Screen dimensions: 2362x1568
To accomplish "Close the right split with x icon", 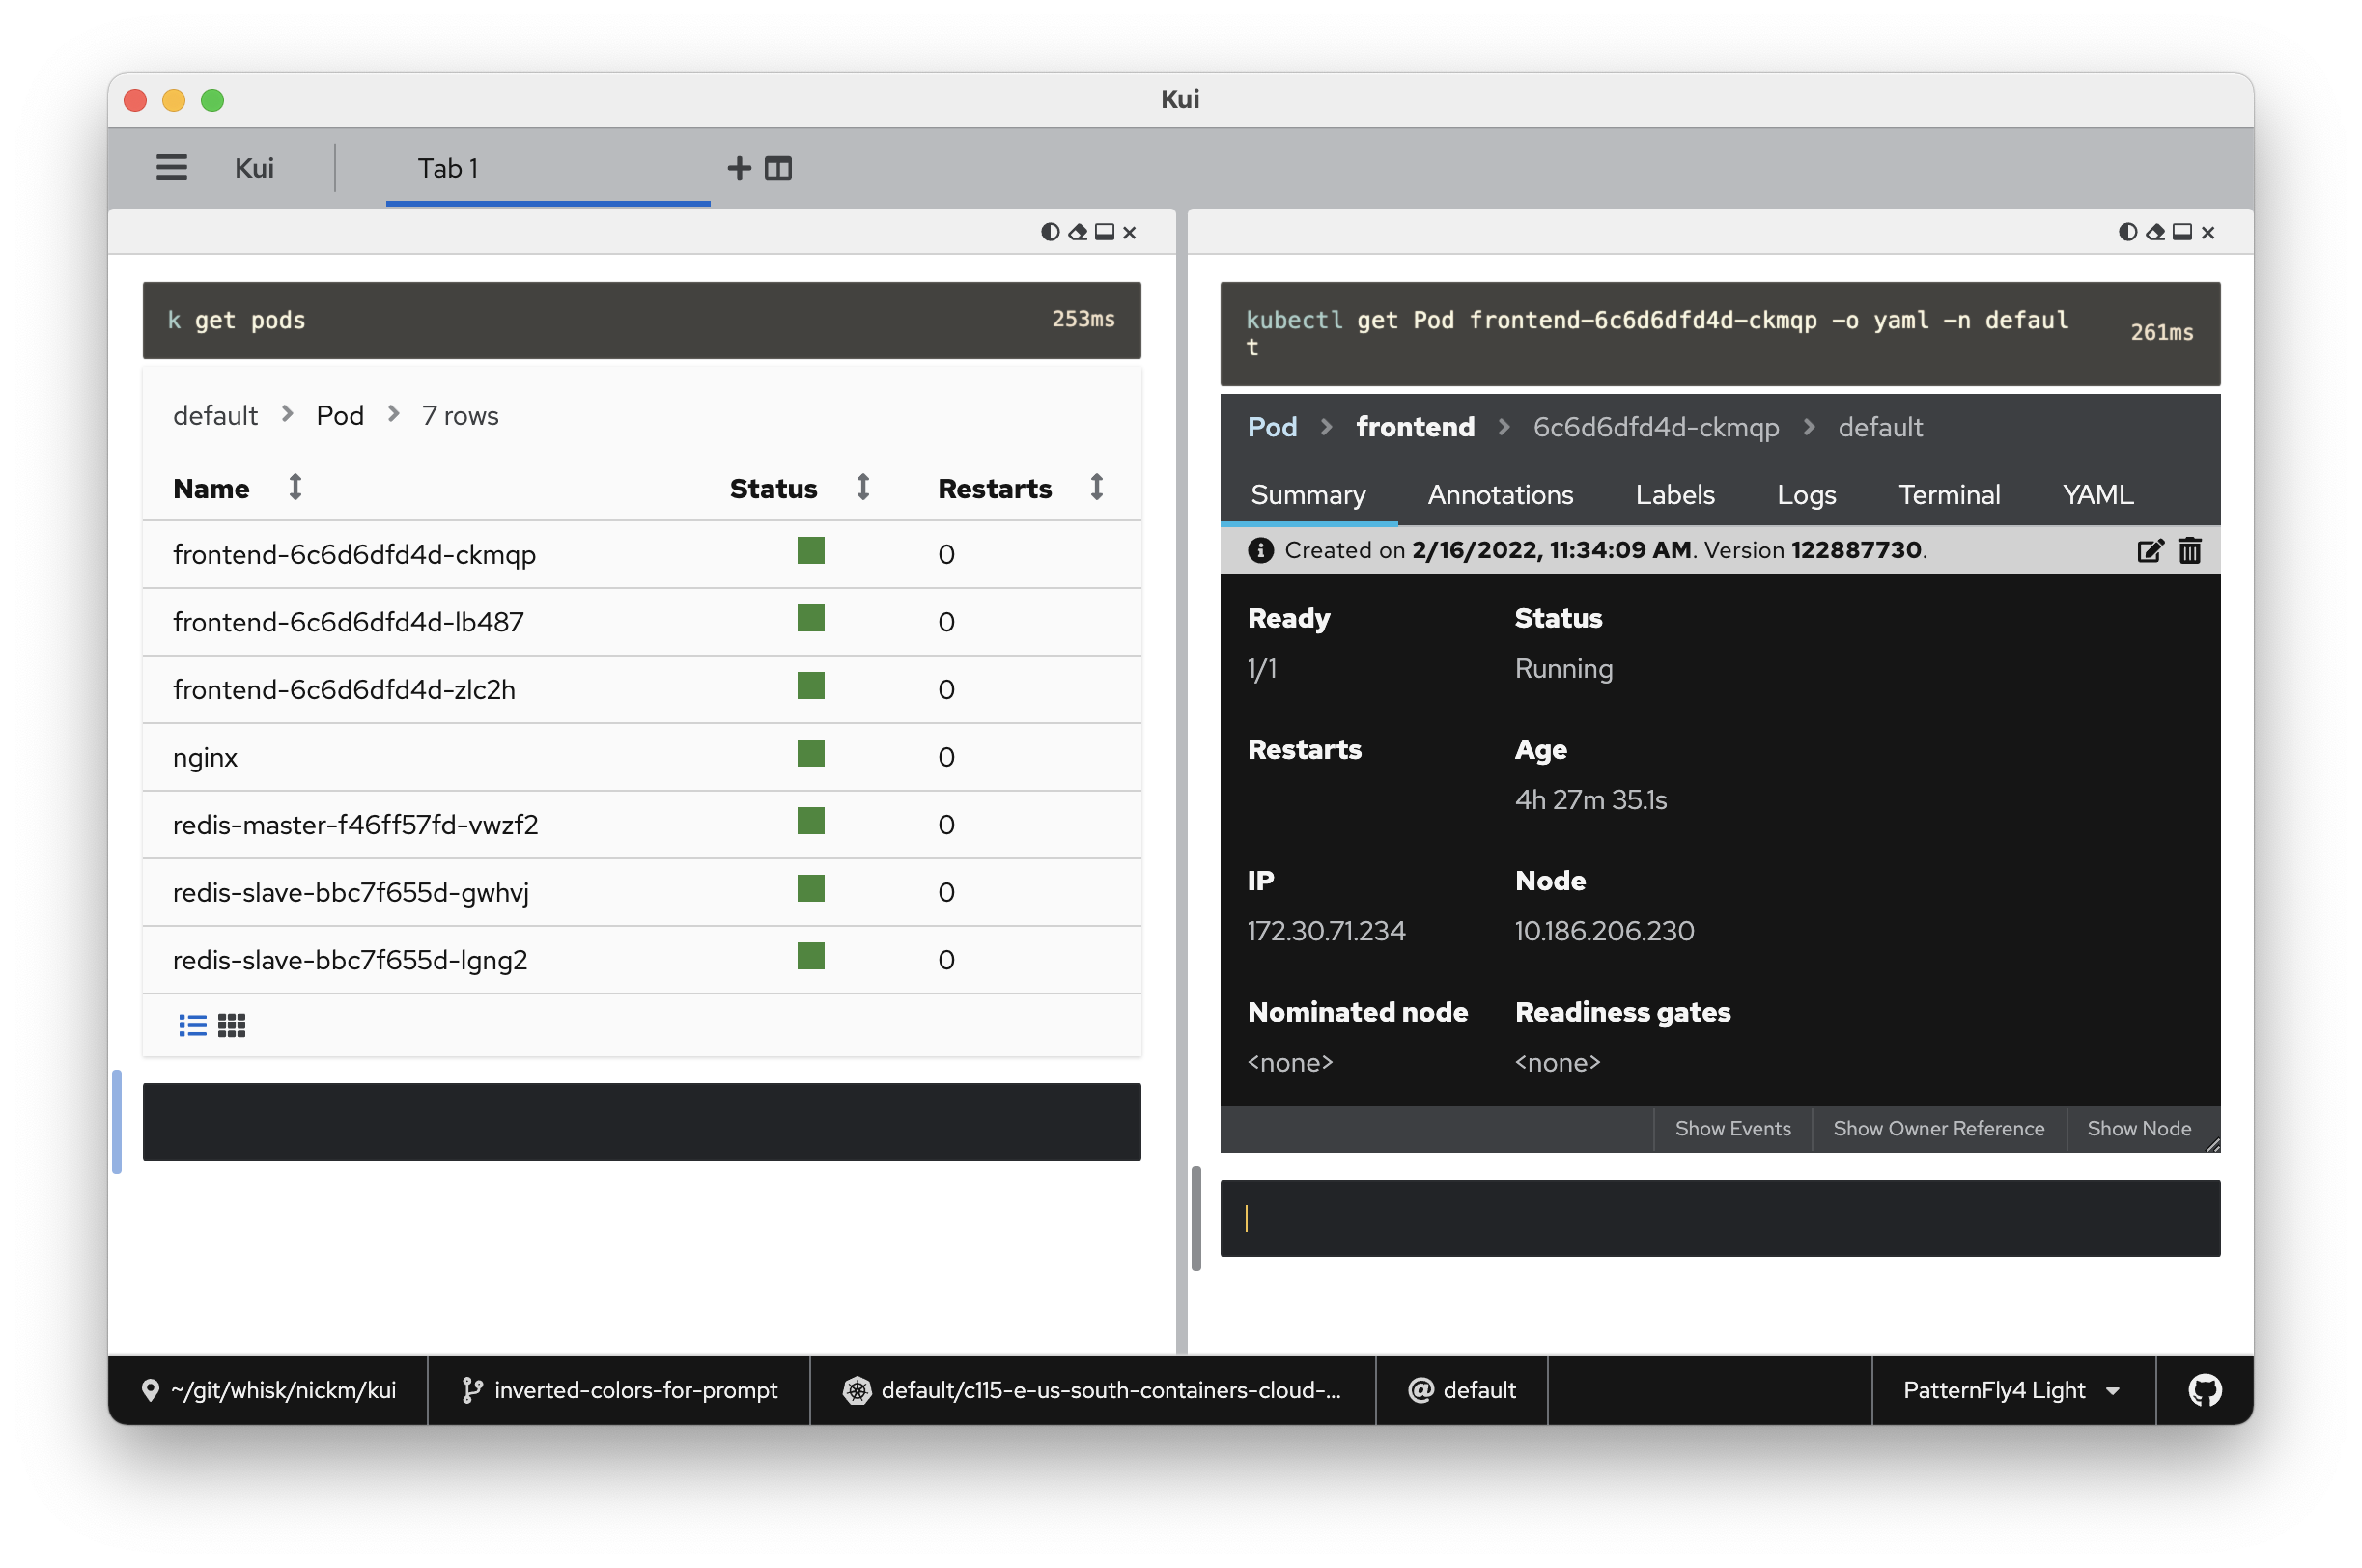I will pyautogui.click(x=2208, y=232).
